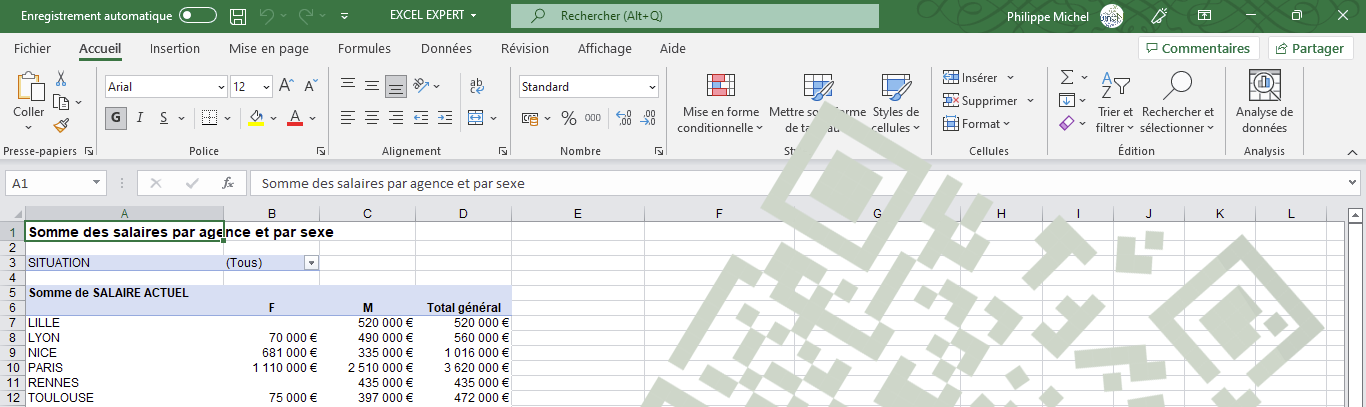Click the Save floppy disk icon
Screen dimensions: 1366x407
[238, 16]
